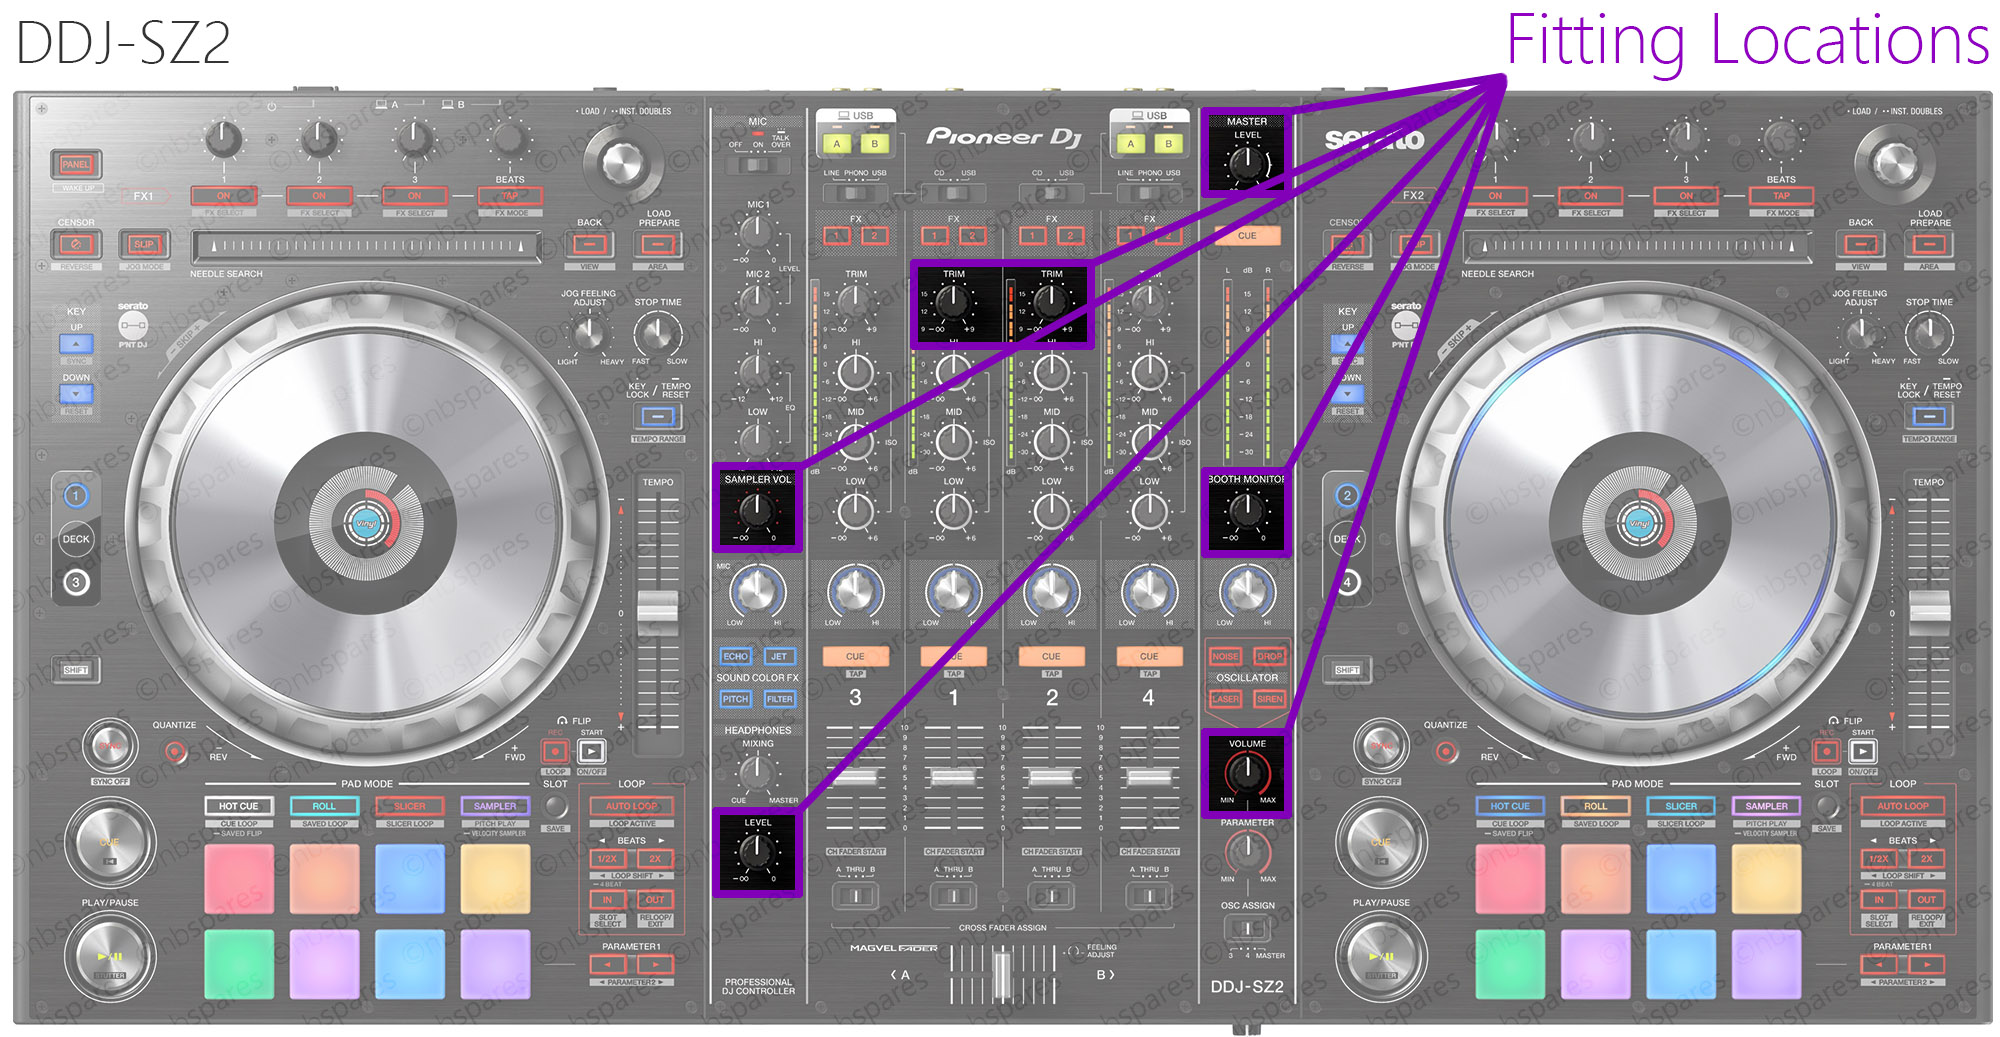The width and height of the screenshot is (2000, 1037).
Task: Click the left deck's LOAD PREPARE button
Action: coord(658,244)
